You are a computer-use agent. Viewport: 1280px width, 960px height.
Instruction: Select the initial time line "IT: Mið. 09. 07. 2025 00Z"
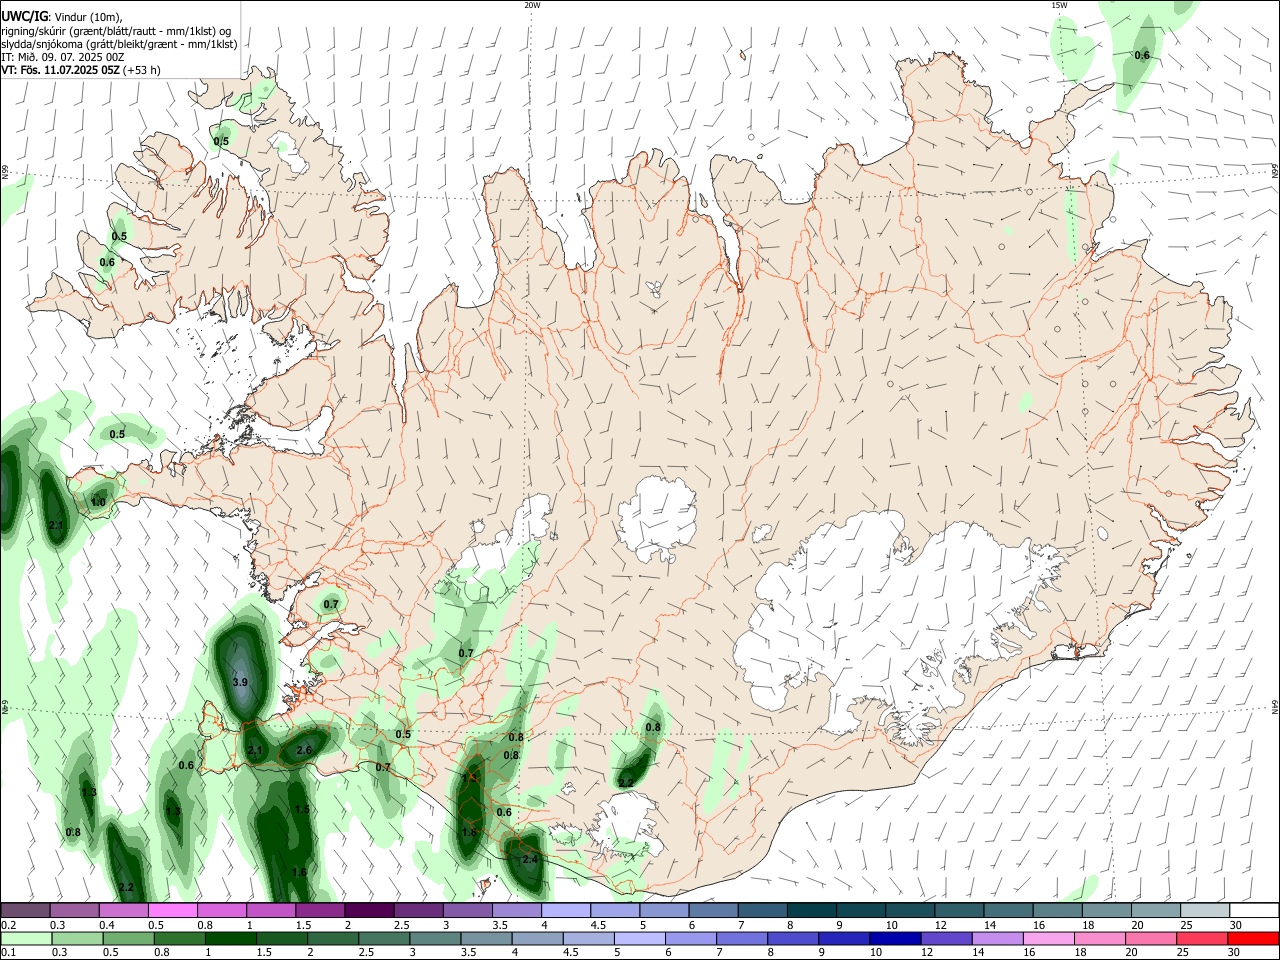point(63,57)
